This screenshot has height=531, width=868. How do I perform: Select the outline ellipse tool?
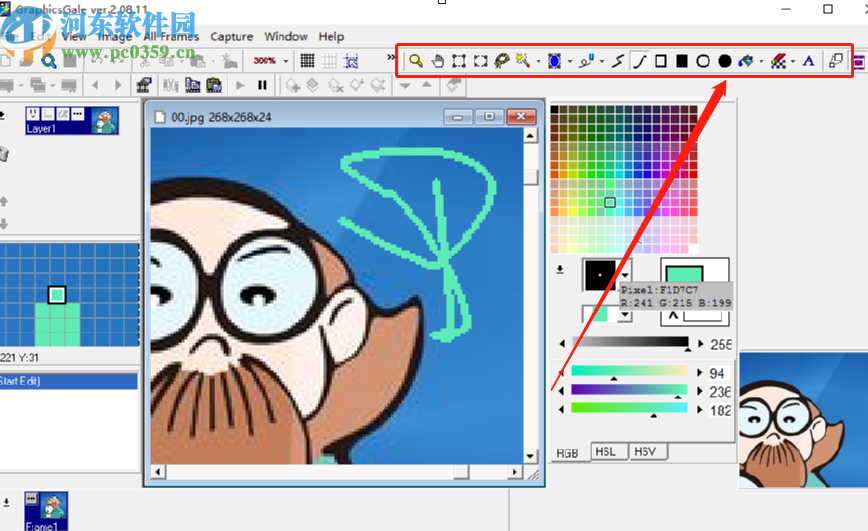703,61
